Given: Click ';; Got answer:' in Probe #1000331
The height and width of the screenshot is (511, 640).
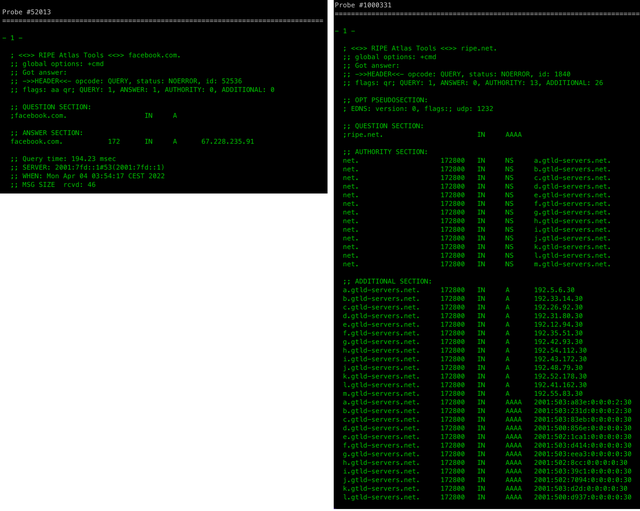Looking at the screenshot, I should pos(371,65).
